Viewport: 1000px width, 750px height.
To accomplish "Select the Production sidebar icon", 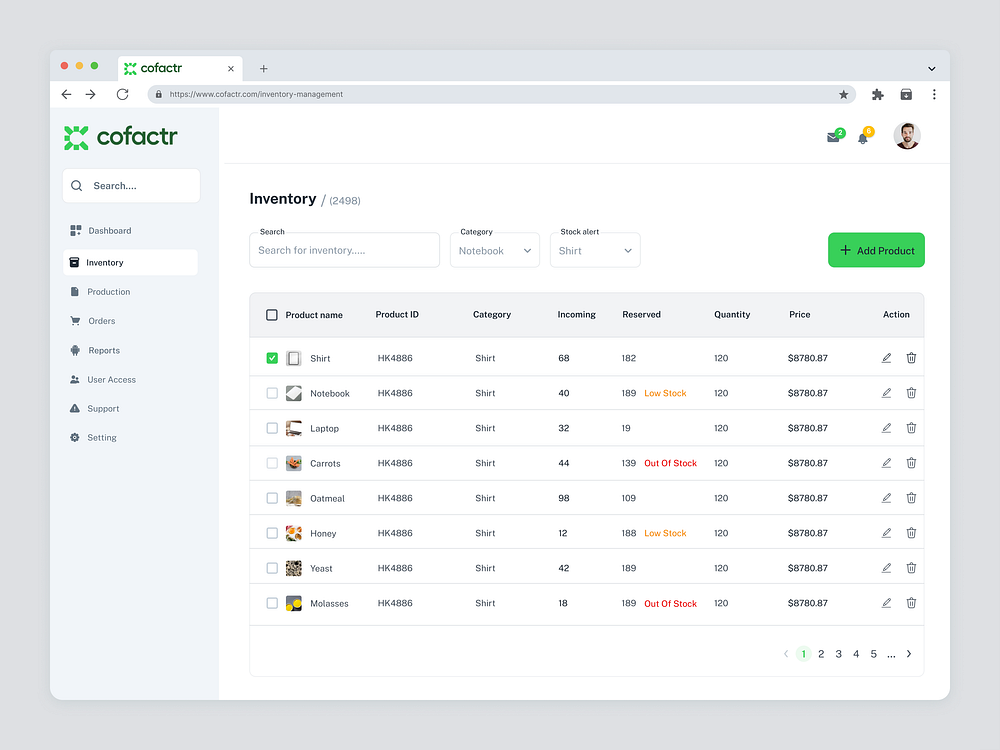I will tap(75, 291).
